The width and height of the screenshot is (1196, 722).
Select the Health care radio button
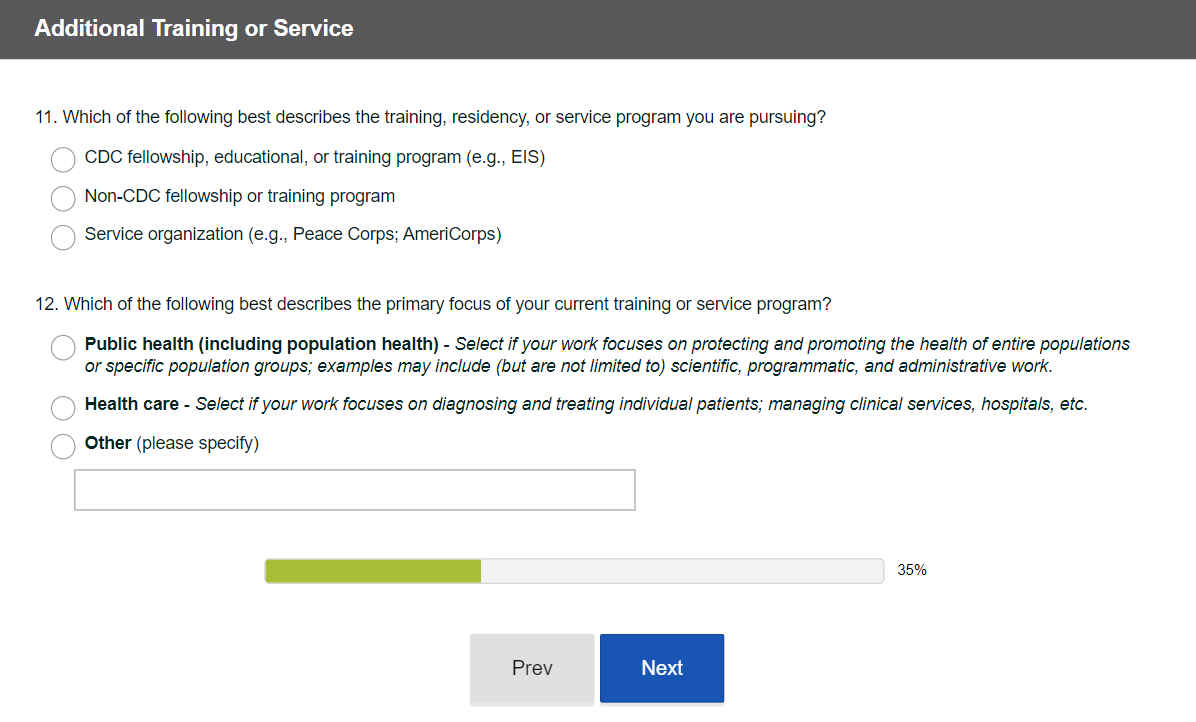click(63, 407)
